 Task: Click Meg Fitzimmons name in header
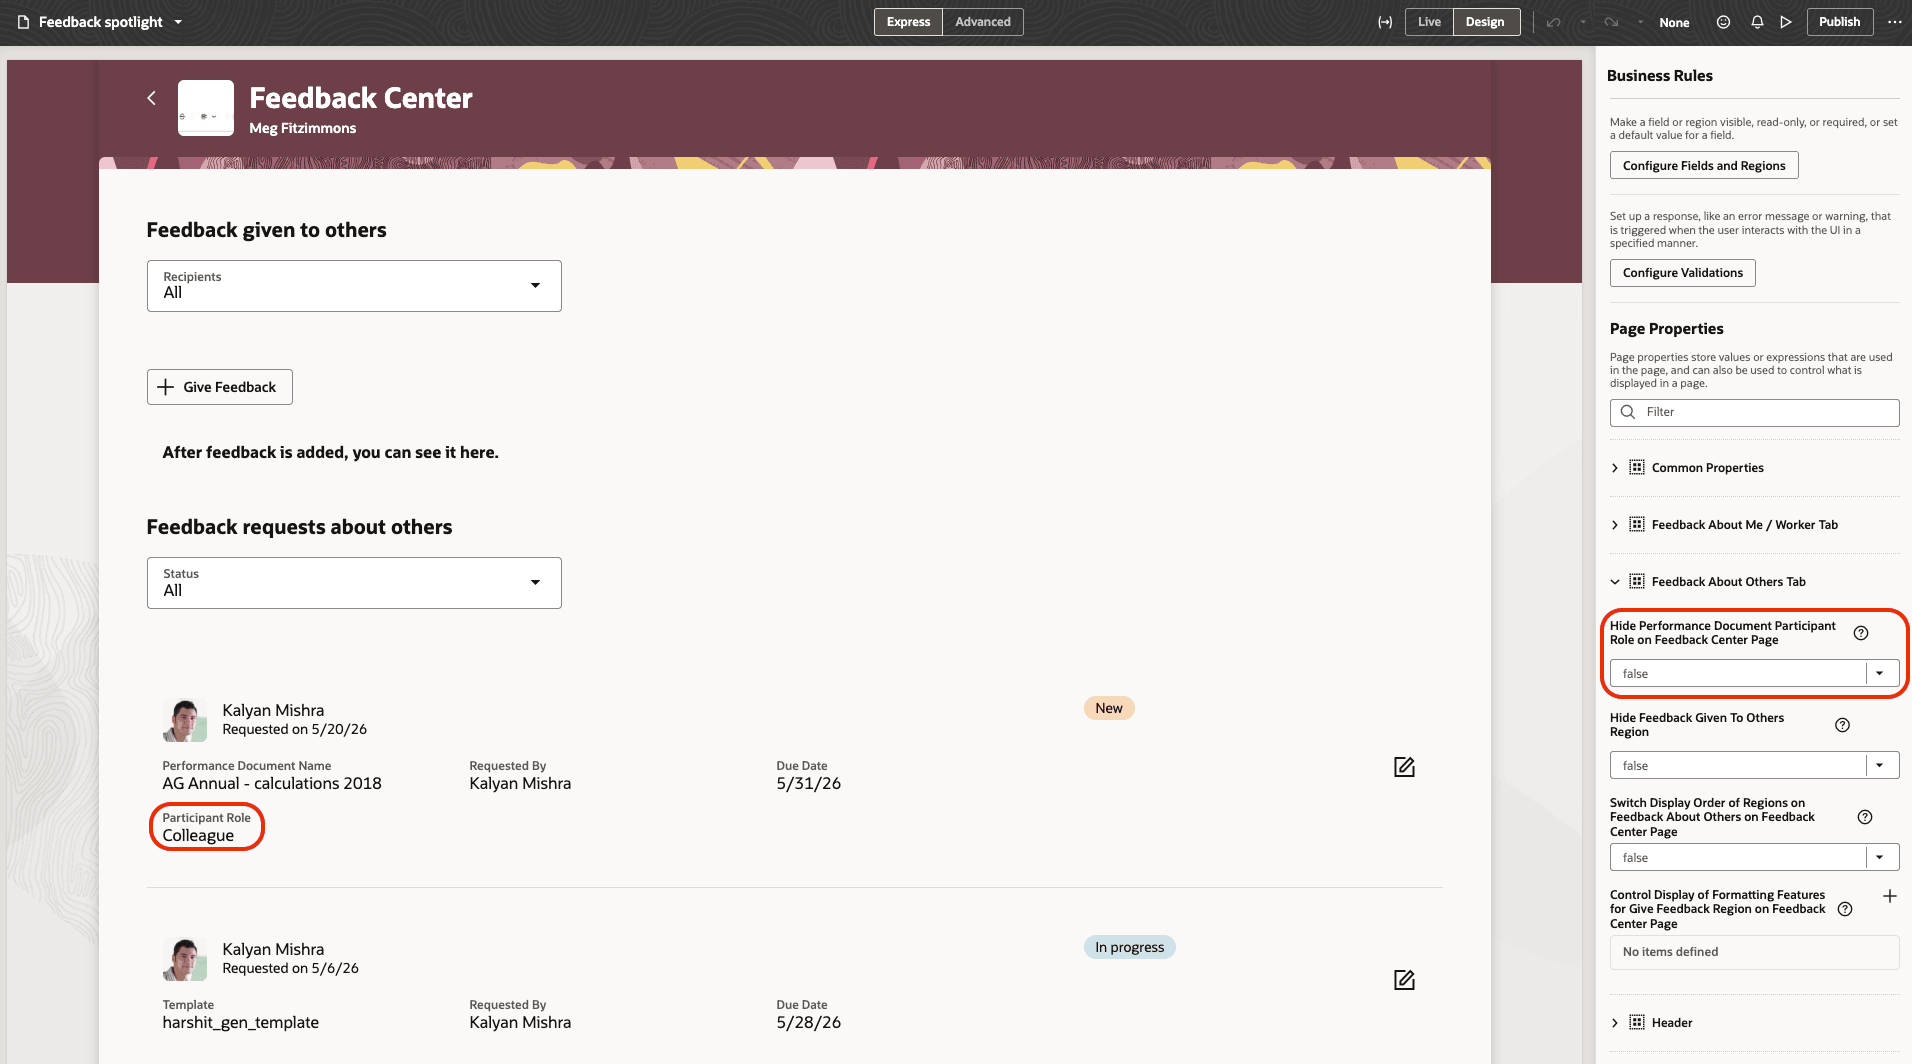(303, 128)
